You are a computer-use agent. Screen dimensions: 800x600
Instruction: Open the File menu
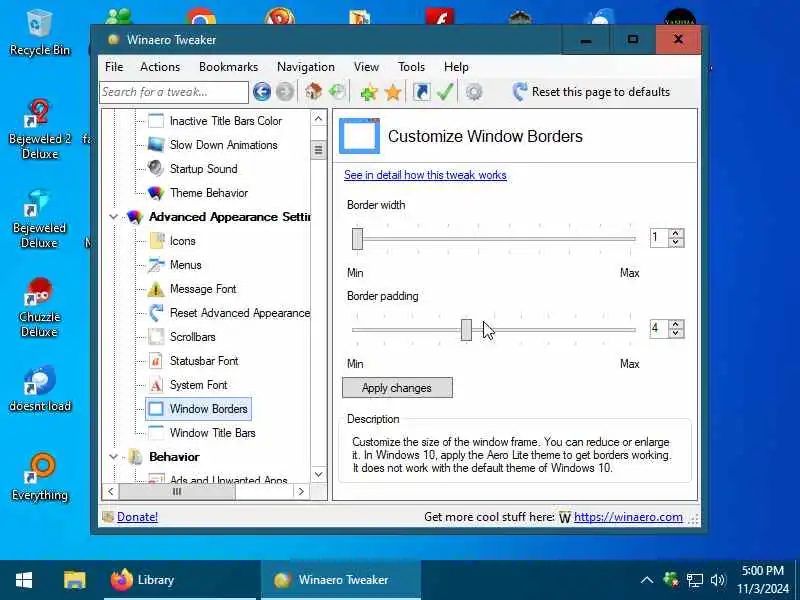(114, 67)
